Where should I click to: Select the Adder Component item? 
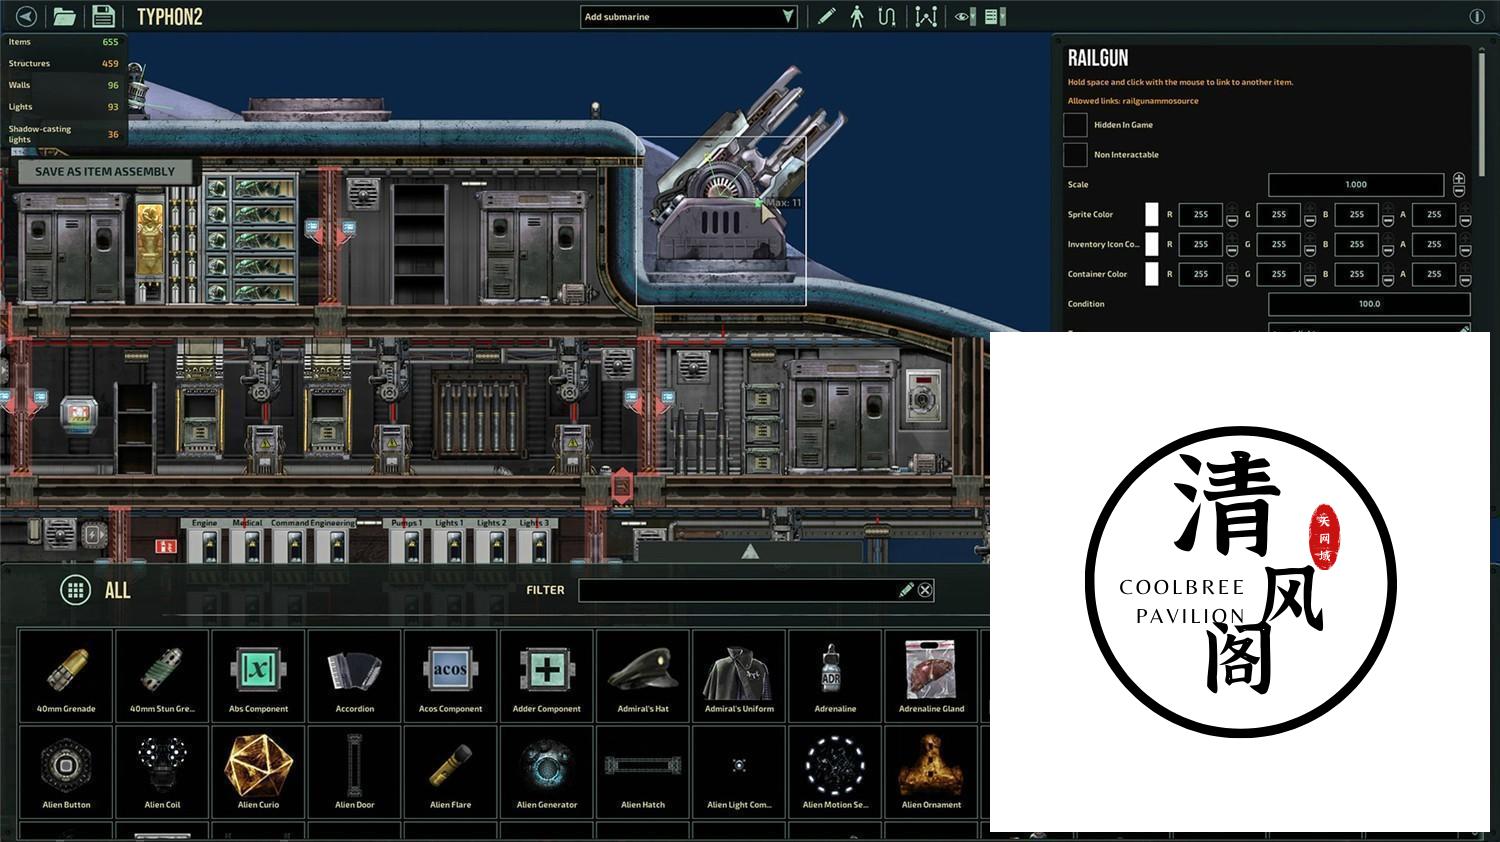[x=547, y=675]
